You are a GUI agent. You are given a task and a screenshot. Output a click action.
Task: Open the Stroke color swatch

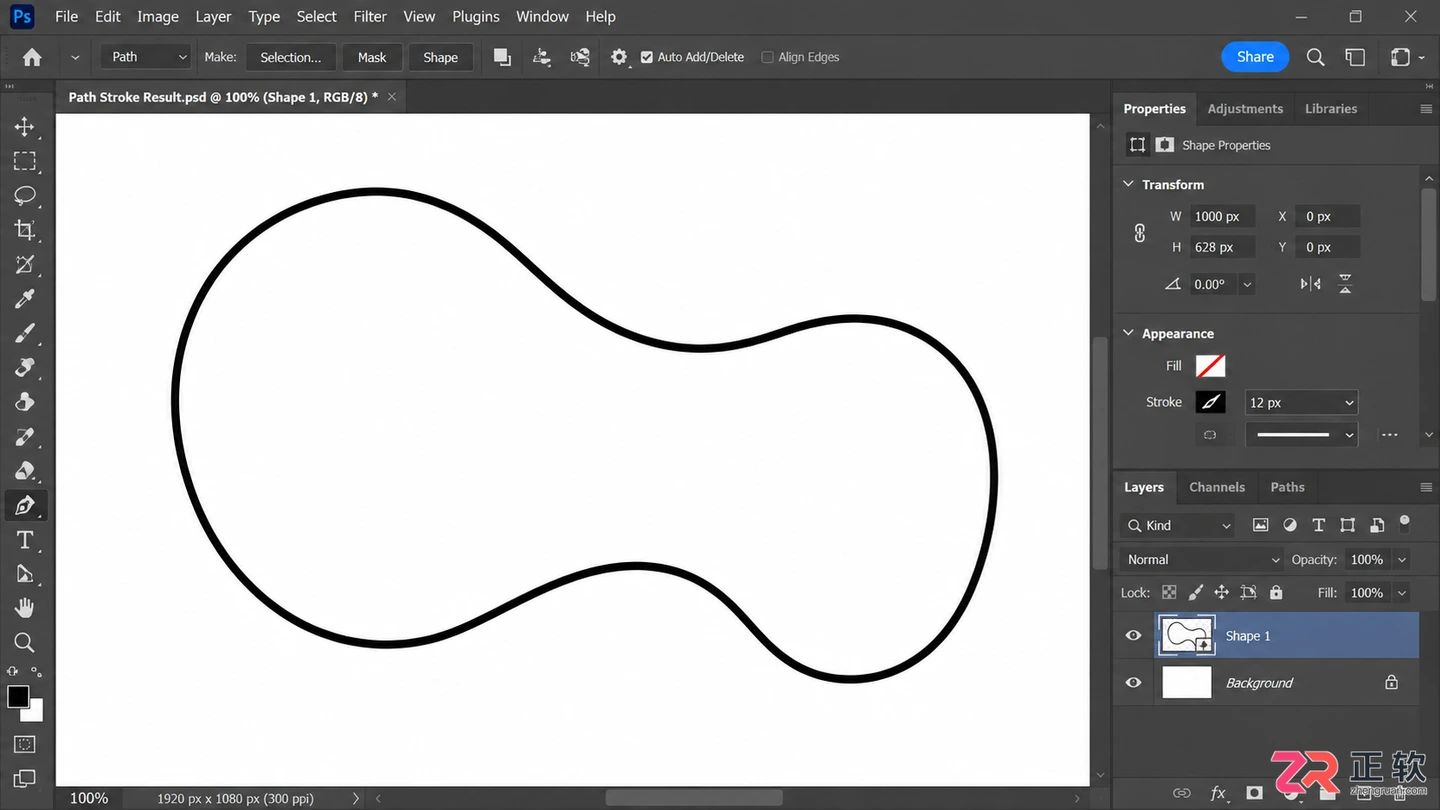tap(1210, 402)
